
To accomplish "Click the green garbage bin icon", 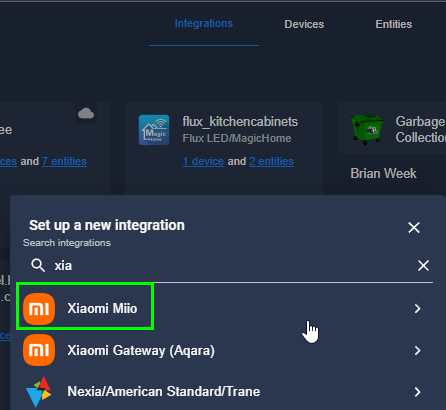I will pyautogui.click(x=367, y=129).
